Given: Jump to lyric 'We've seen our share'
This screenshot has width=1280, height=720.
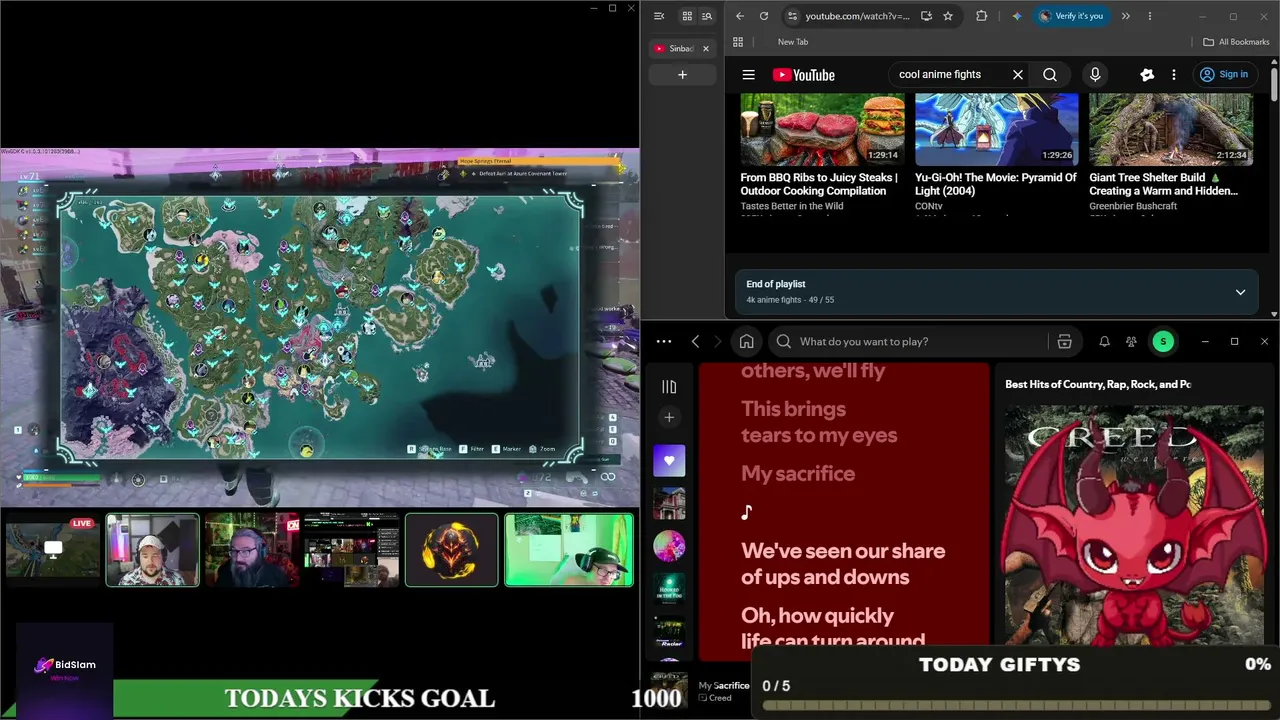Looking at the screenshot, I should [843, 564].
